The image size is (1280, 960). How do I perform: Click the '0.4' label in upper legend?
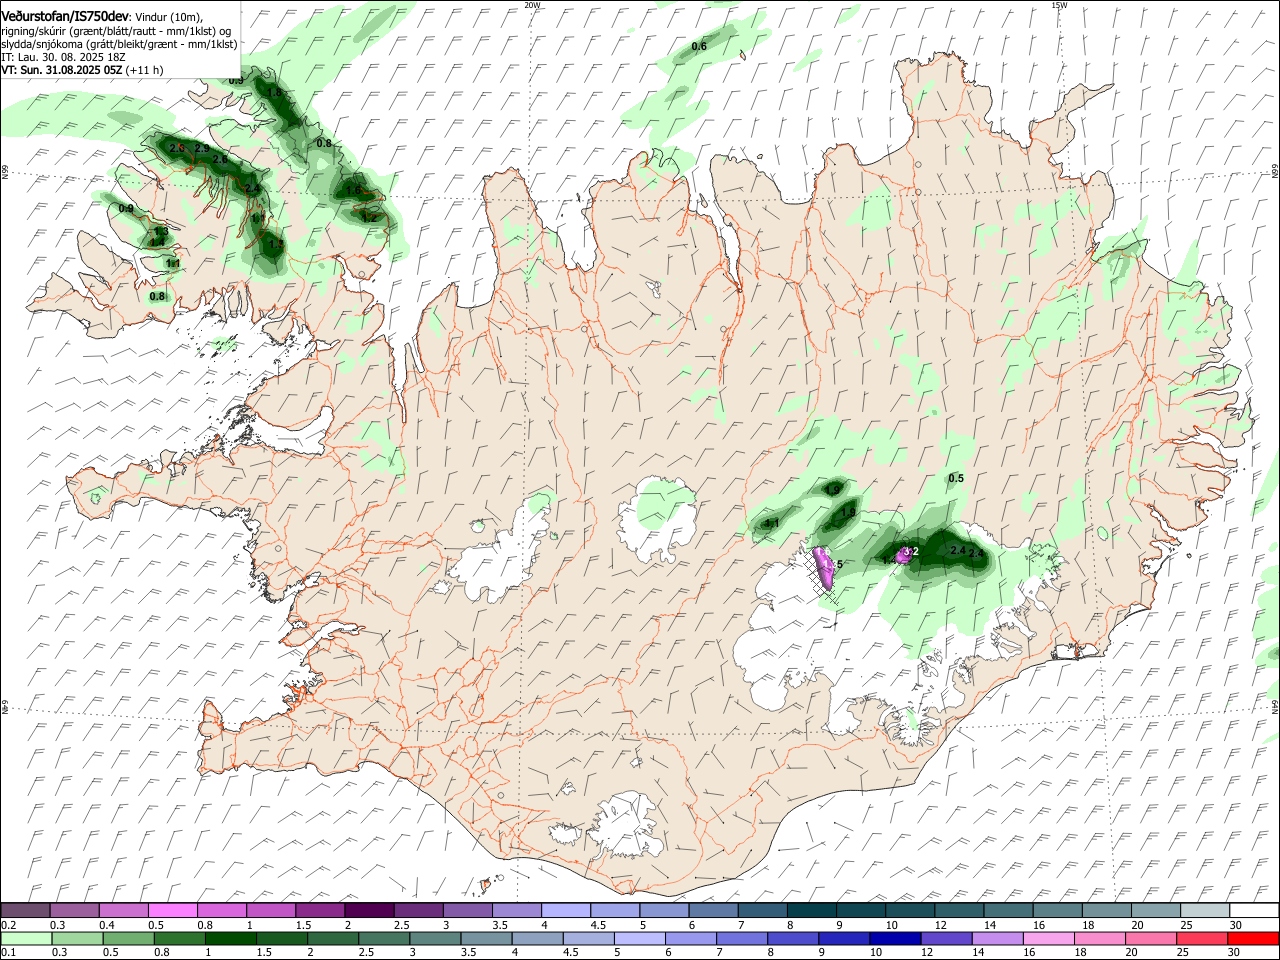106,925
